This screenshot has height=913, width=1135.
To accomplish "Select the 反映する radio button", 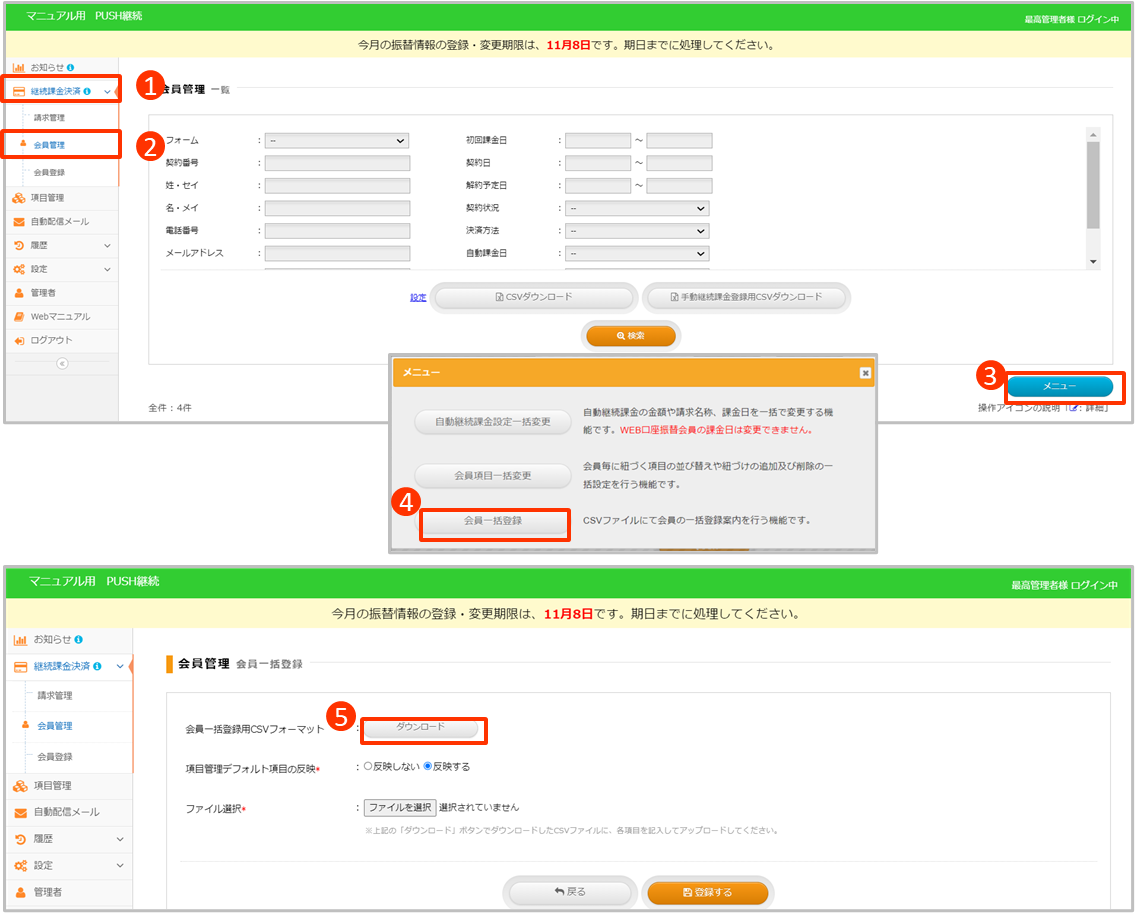I will point(428,767).
